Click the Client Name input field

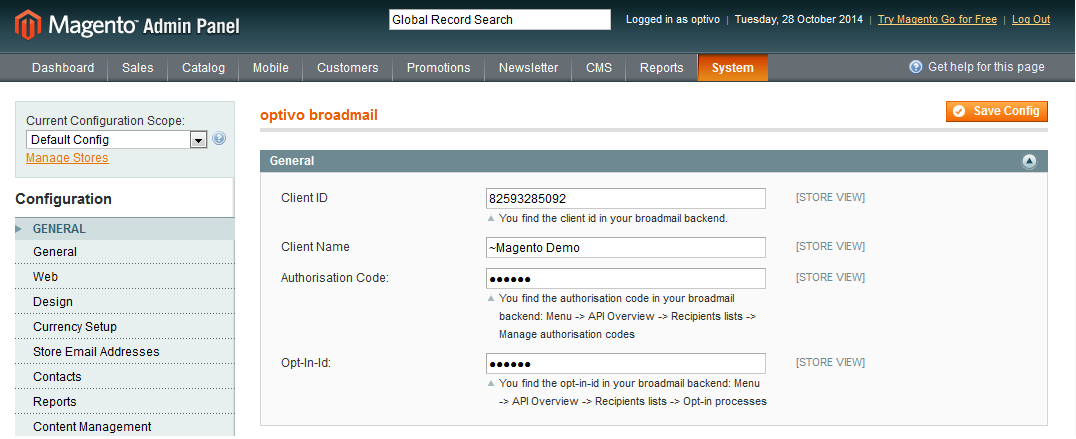(626, 248)
